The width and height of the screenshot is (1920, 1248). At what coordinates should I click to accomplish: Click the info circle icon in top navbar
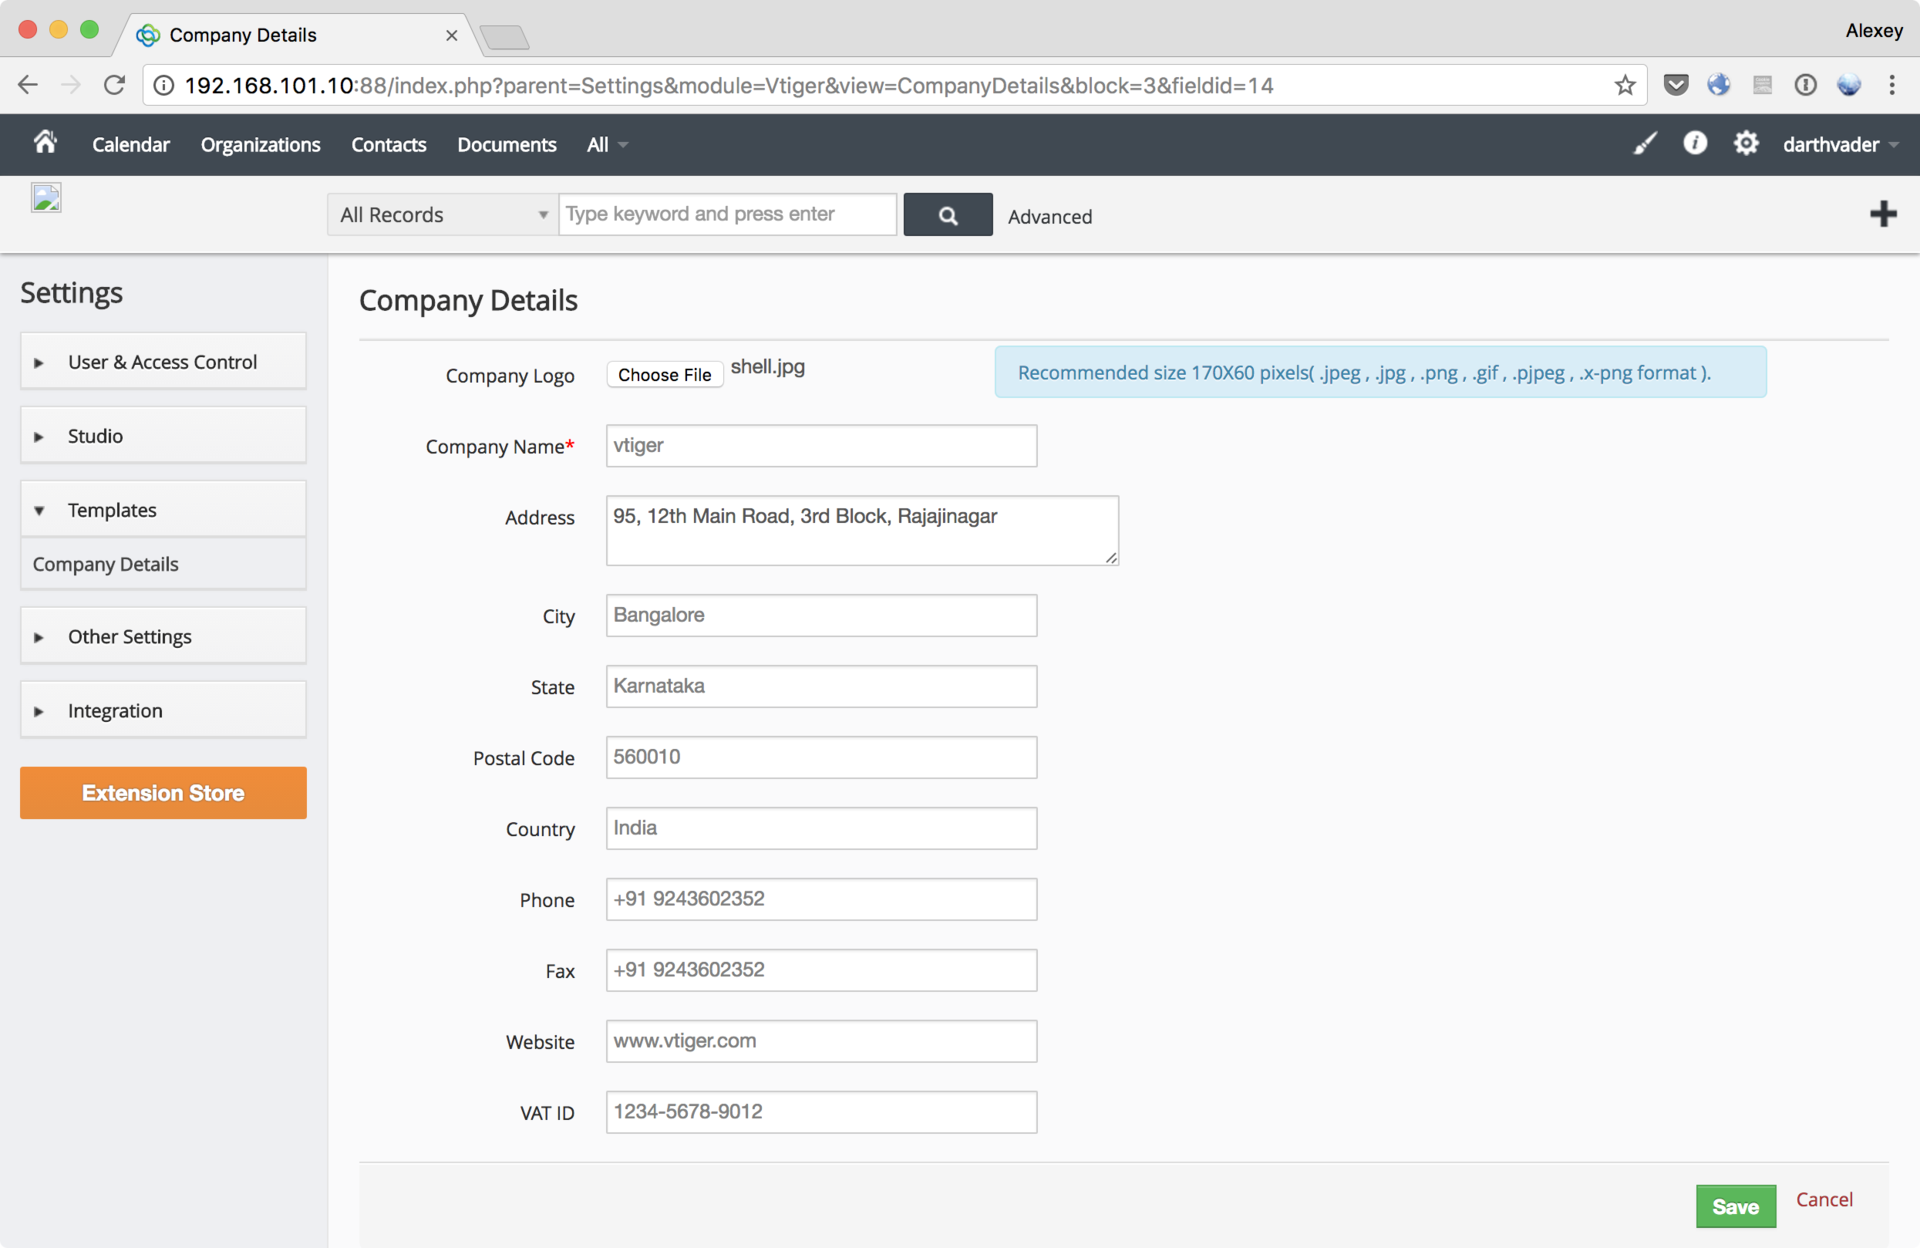pos(1695,144)
